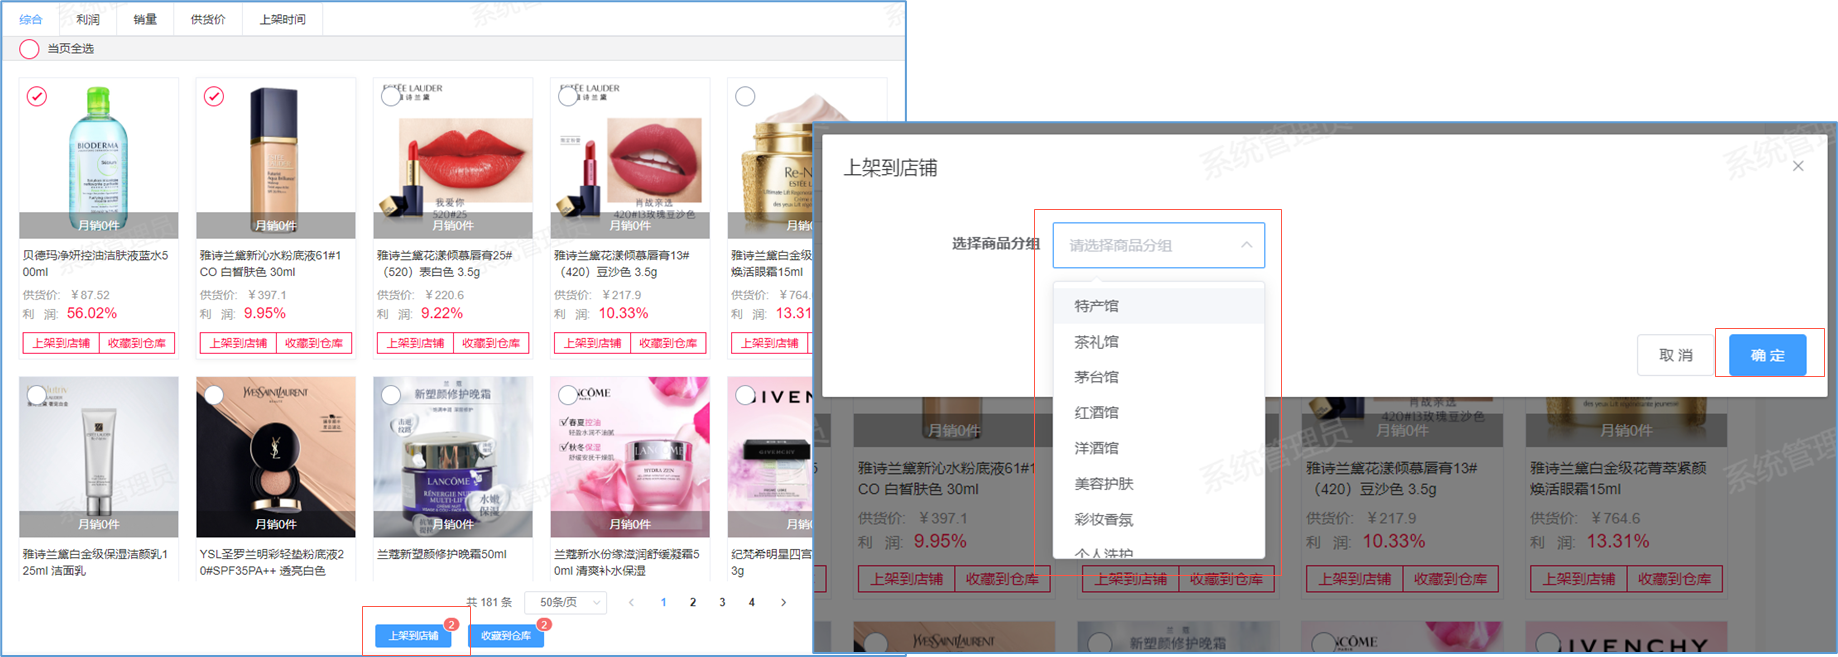Uncheck the Bioderma product selection circle
1838x657 pixels.
point(37,96)
